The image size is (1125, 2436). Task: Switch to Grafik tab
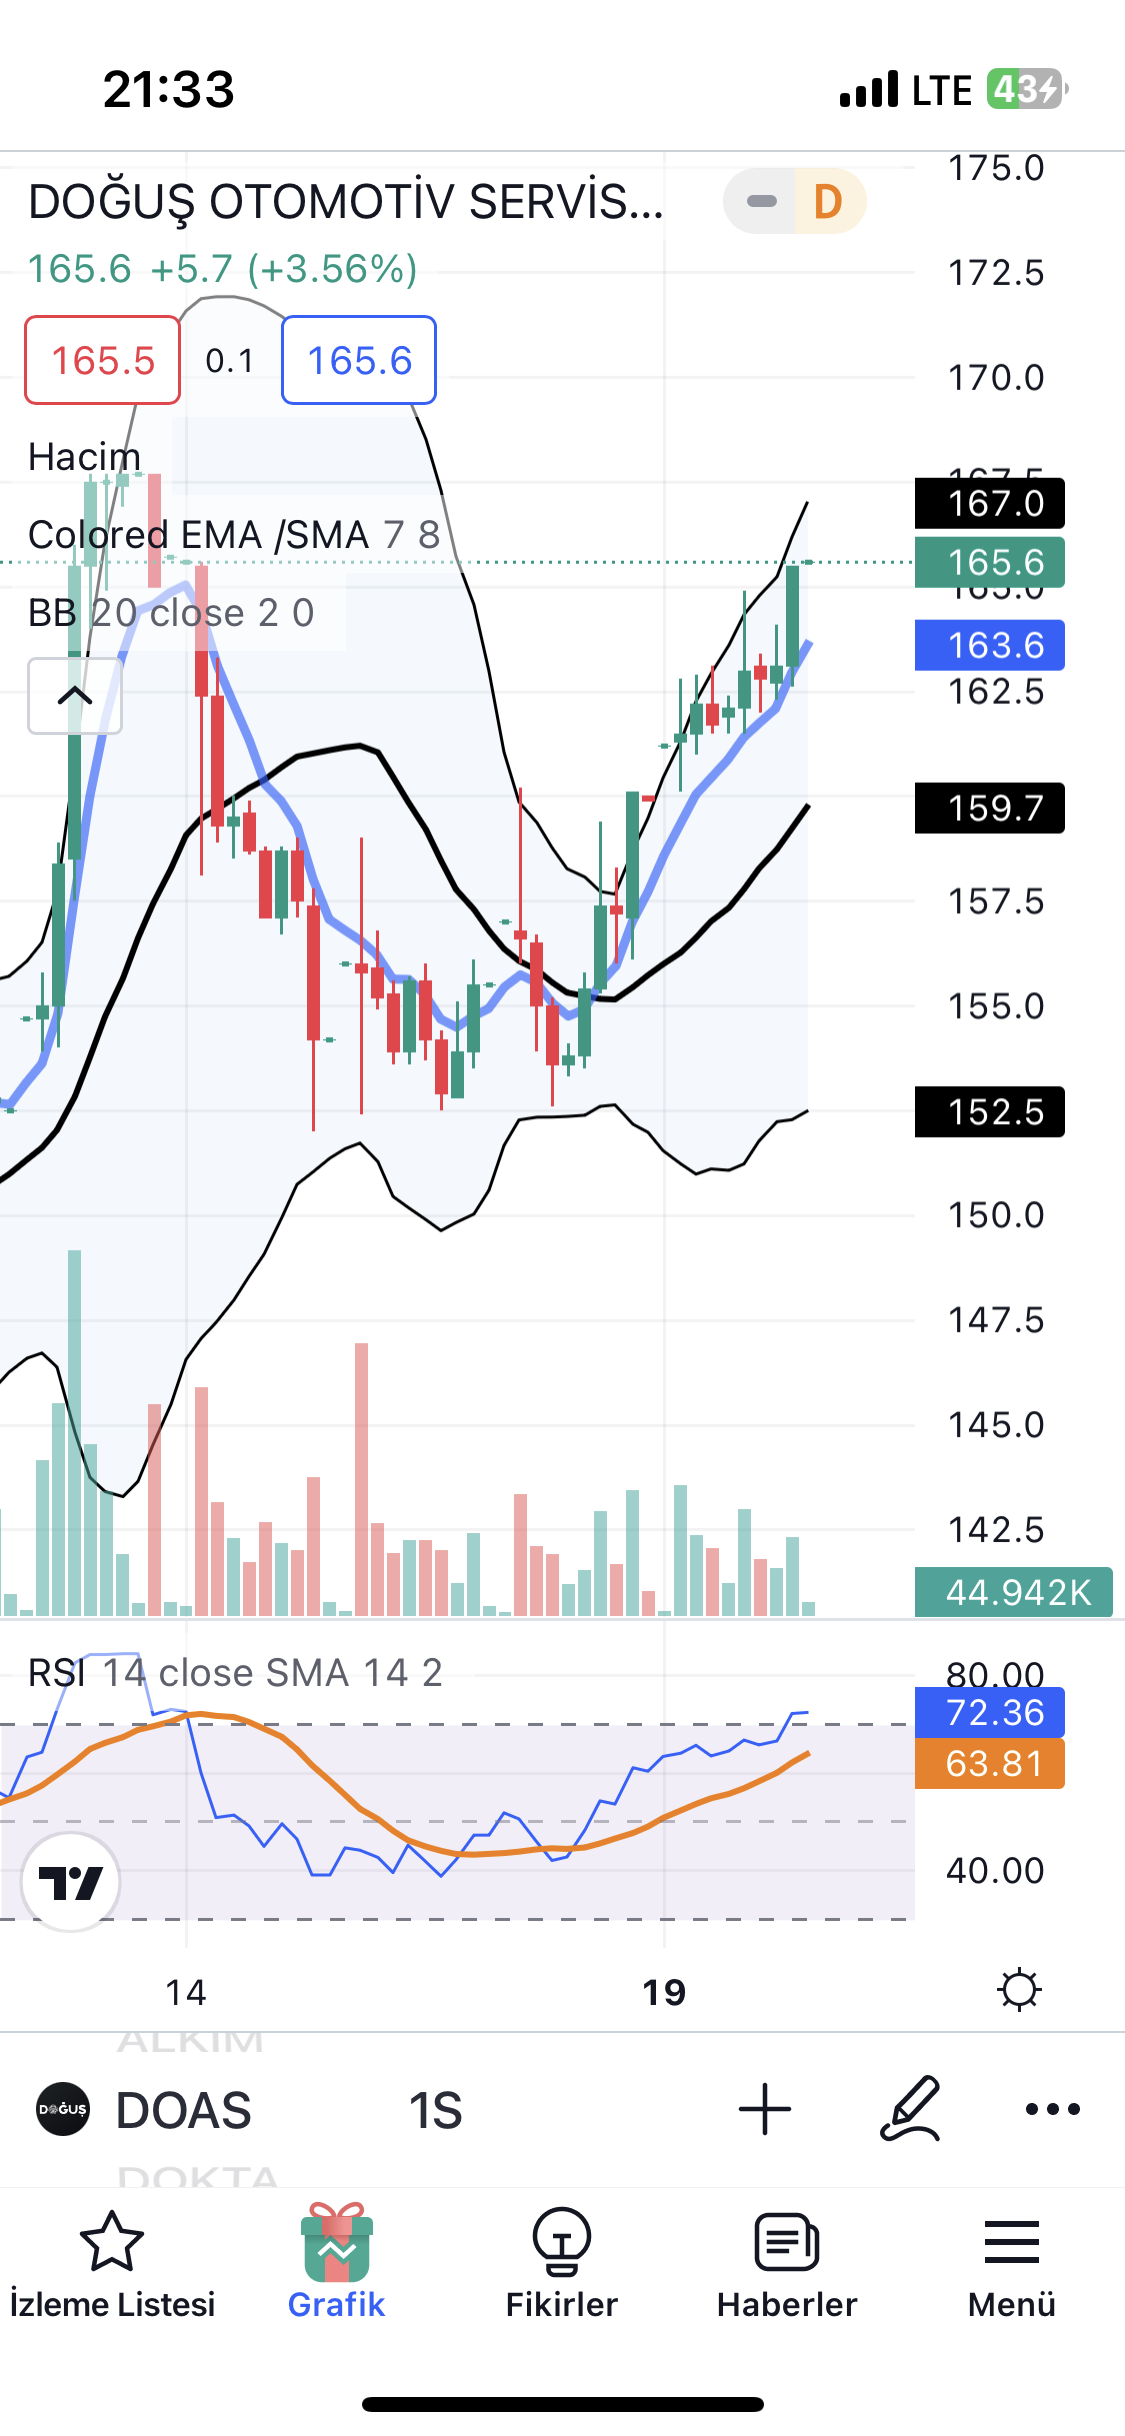tap(337, 2262)
